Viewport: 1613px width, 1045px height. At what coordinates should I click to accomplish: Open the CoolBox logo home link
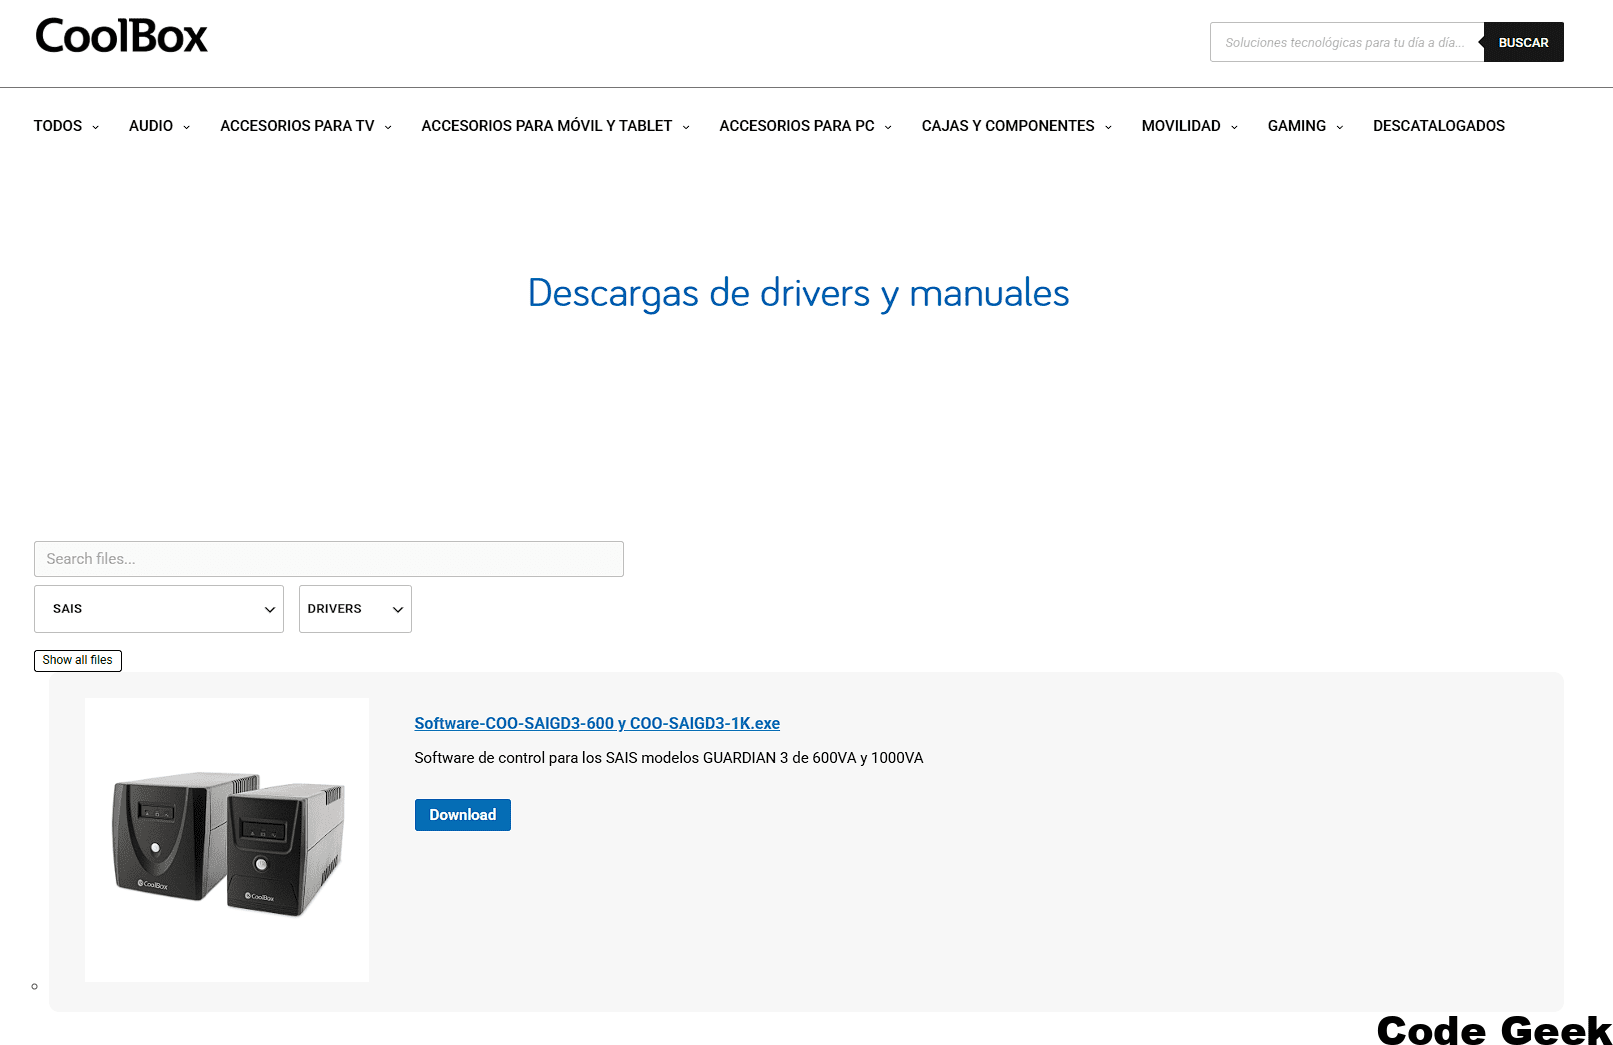click(121, 36)
